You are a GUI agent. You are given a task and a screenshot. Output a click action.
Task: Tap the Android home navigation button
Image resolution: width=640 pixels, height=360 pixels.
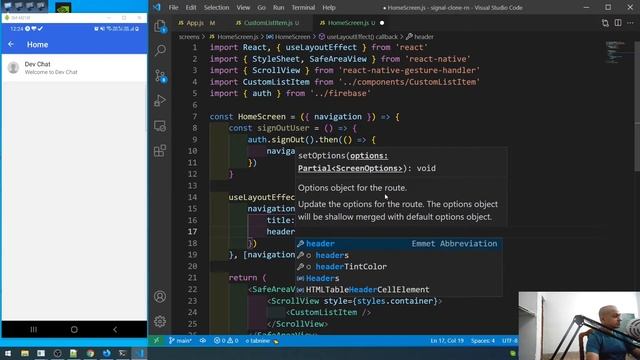click(74, 329)
